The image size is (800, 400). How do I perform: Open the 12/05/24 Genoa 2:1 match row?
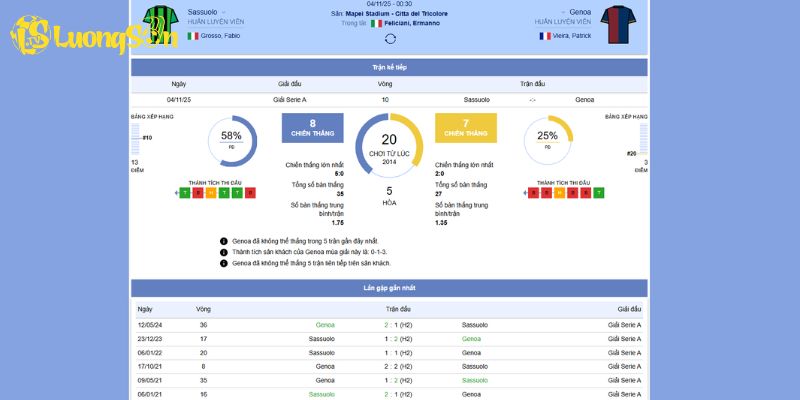pos(389,325)
